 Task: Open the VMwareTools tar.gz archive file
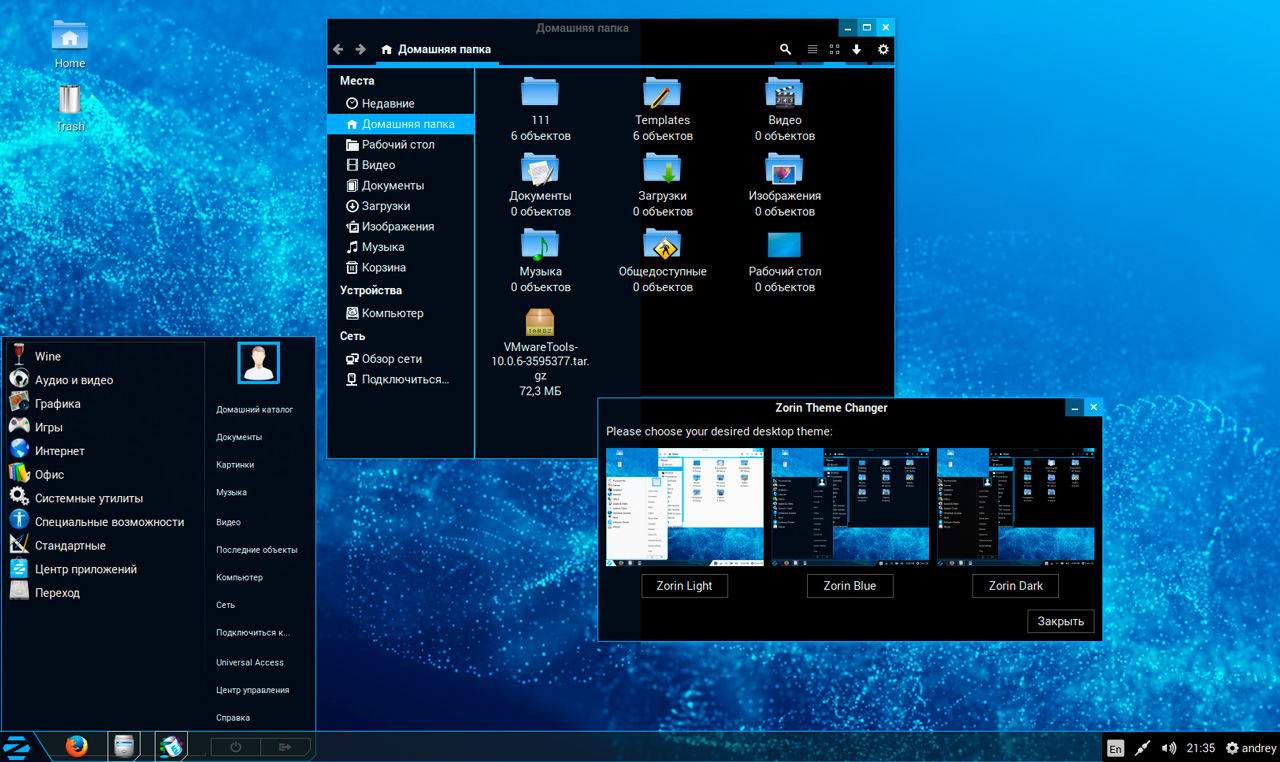tap(540, 323)
